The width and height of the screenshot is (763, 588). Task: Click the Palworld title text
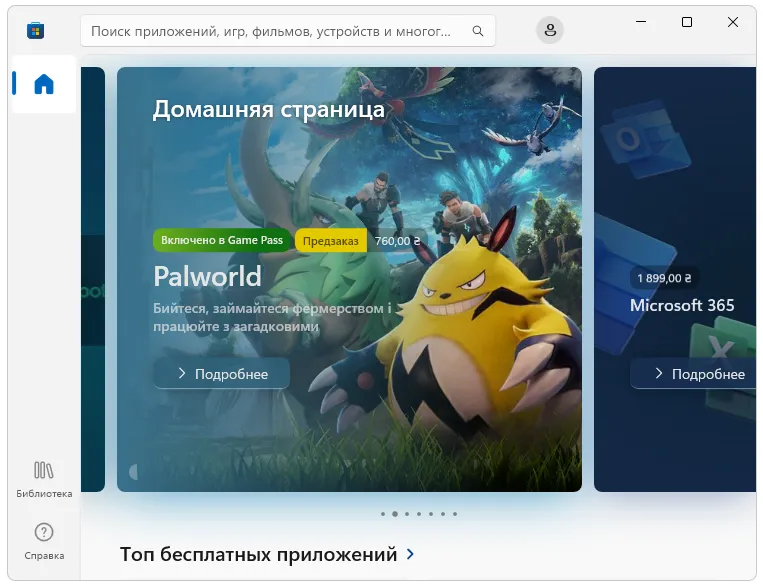pyautogui.click(x=207, y=276)
